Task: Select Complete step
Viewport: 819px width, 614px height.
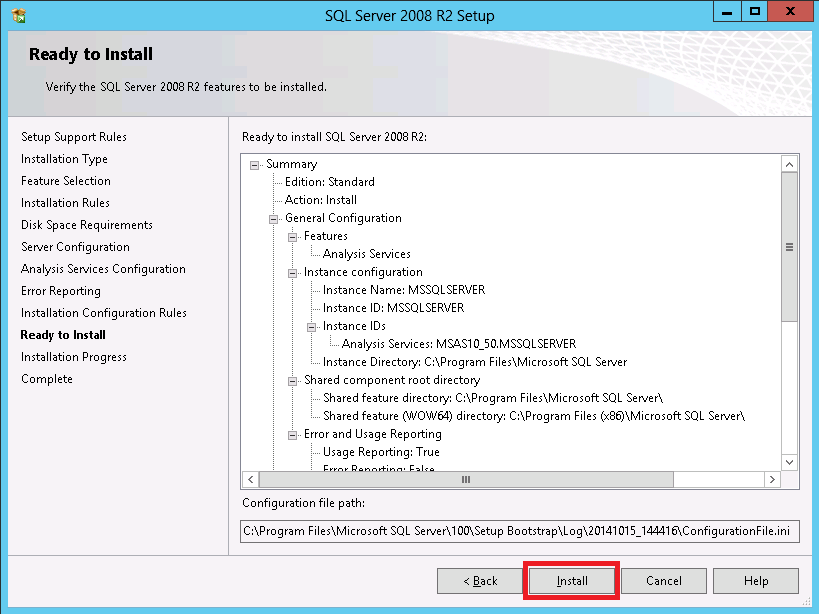Action: [x=47, y=379]
